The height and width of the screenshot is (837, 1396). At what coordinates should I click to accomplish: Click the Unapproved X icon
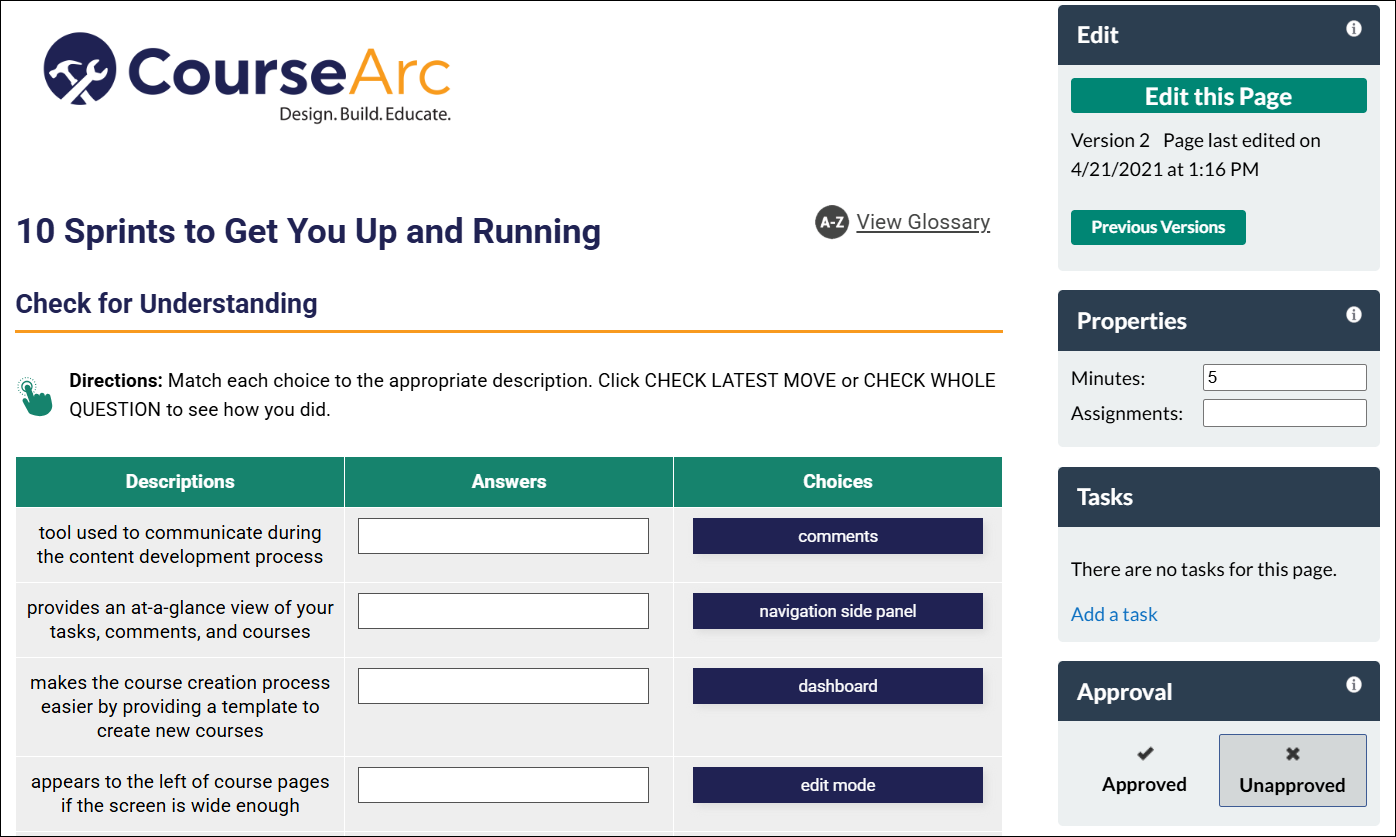point(1292,753)
